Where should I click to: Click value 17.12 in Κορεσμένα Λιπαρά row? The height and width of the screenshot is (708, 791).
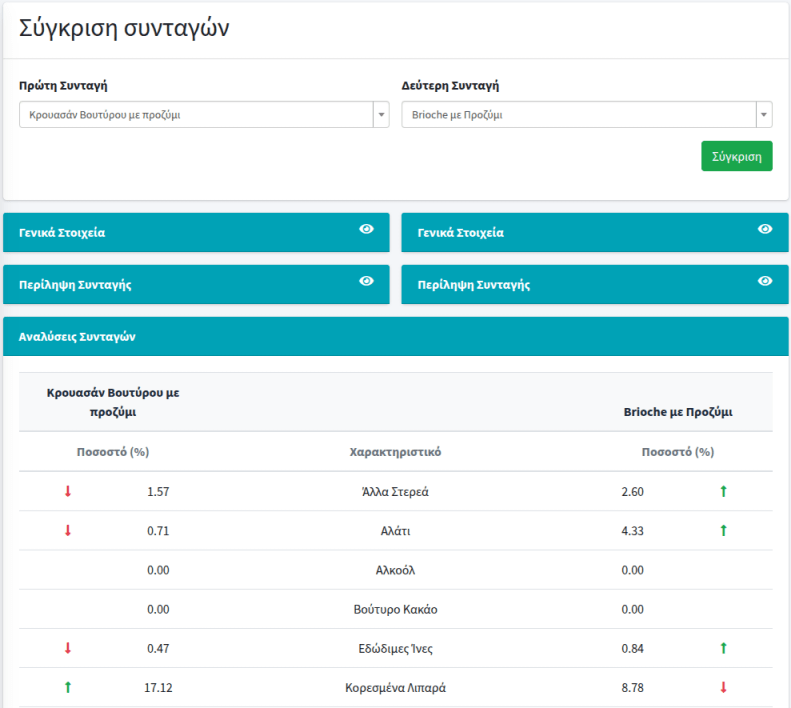[158, 688]
